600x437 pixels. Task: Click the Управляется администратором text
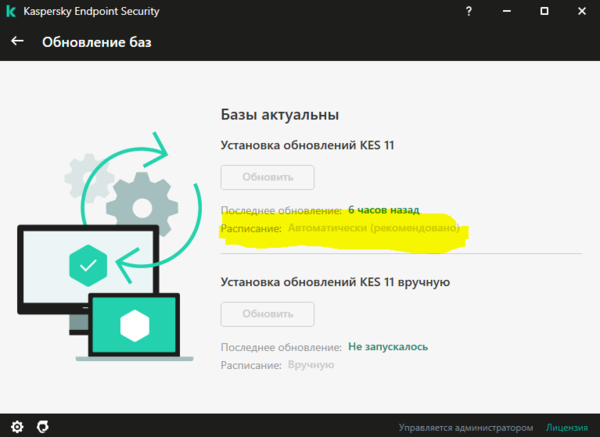pyautogui.click(x=466, y=427)
